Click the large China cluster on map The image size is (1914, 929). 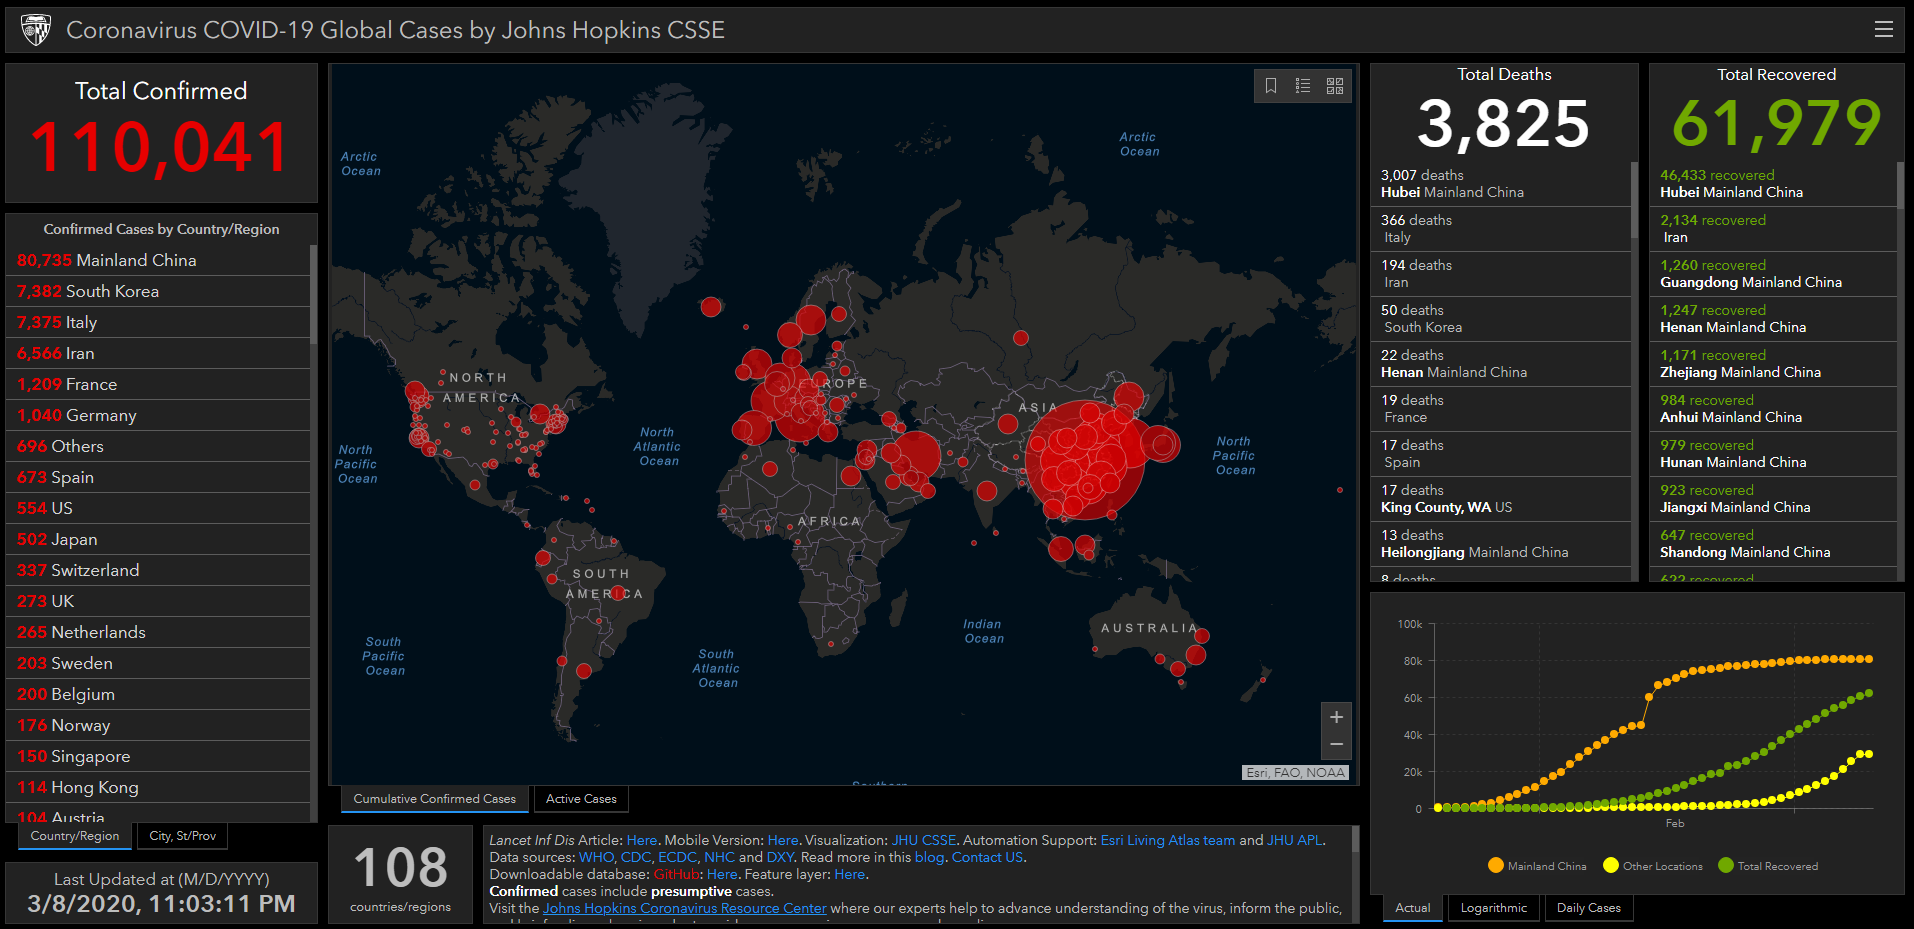[x=1086, y=460]
